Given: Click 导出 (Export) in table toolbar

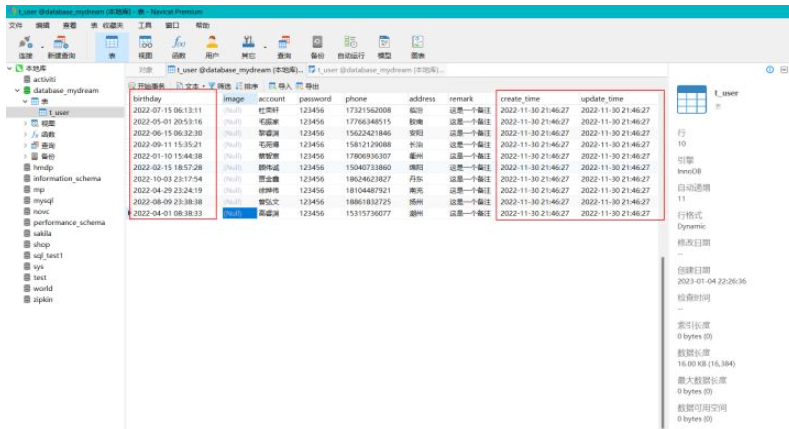Looking at the screenshot, I should click(304, 86).
